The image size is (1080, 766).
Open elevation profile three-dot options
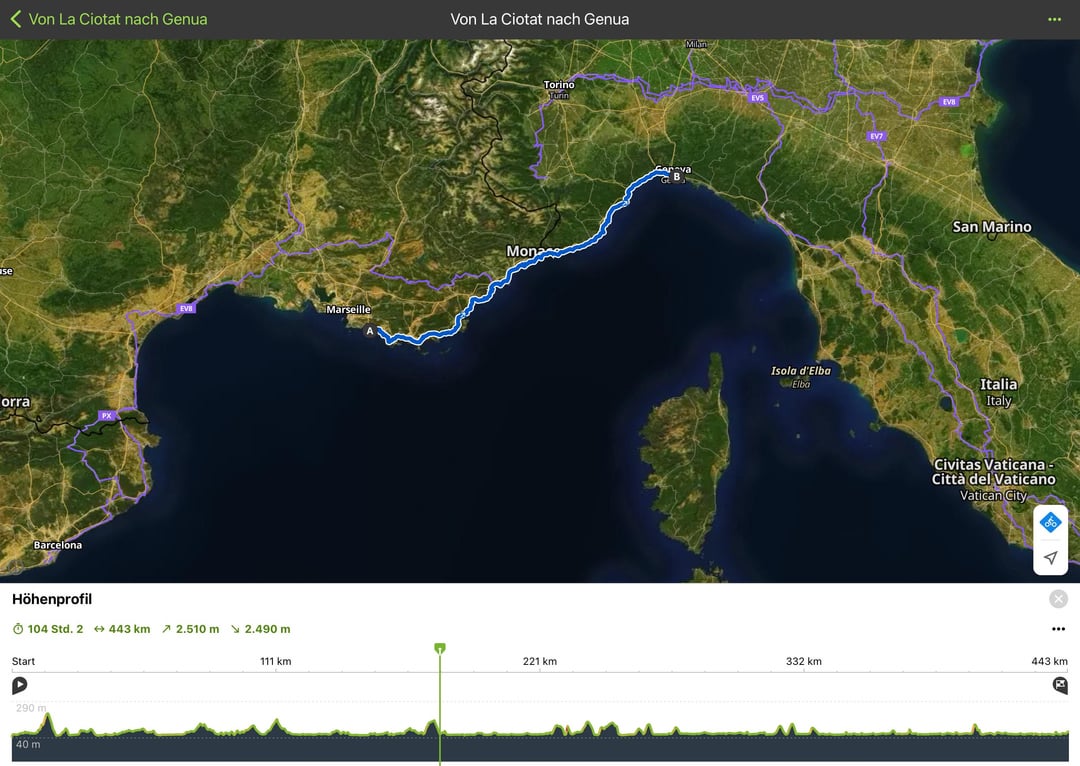(1059, 629)
